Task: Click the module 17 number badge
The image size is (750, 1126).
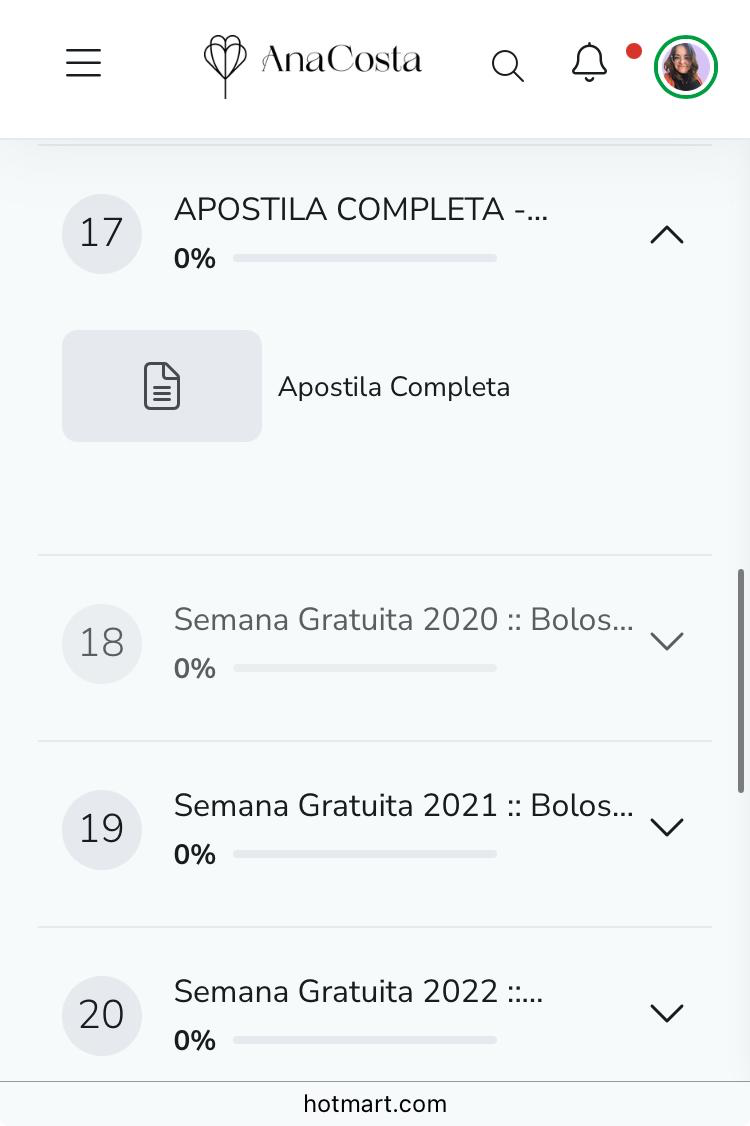Action: point(102,233)
